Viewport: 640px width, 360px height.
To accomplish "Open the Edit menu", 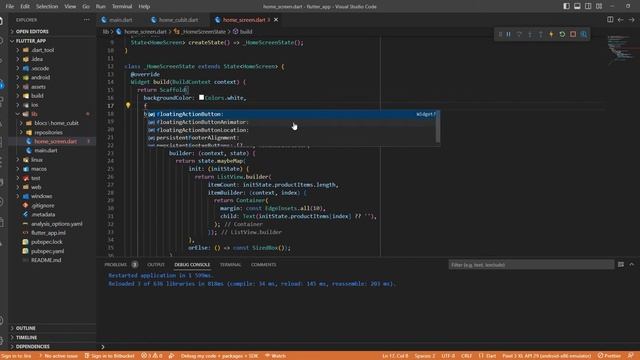I will 25,6.
